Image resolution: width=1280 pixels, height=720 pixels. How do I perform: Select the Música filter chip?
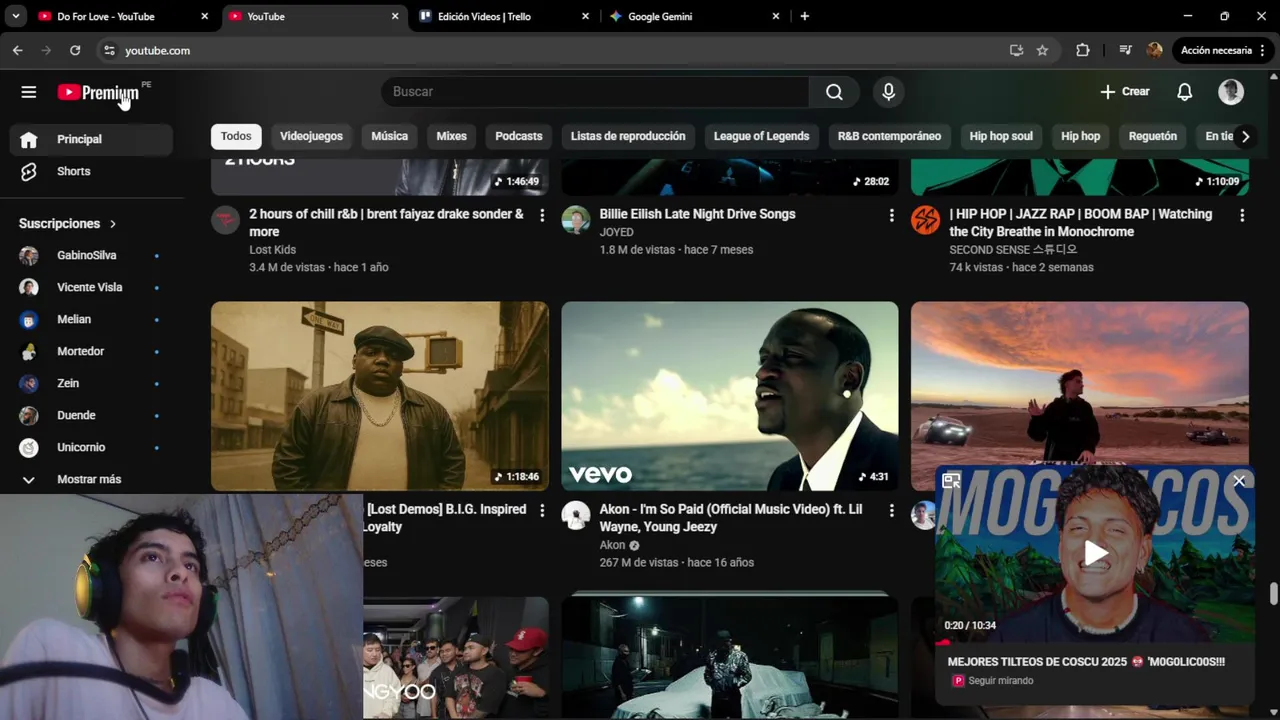(x=389, y=136)
